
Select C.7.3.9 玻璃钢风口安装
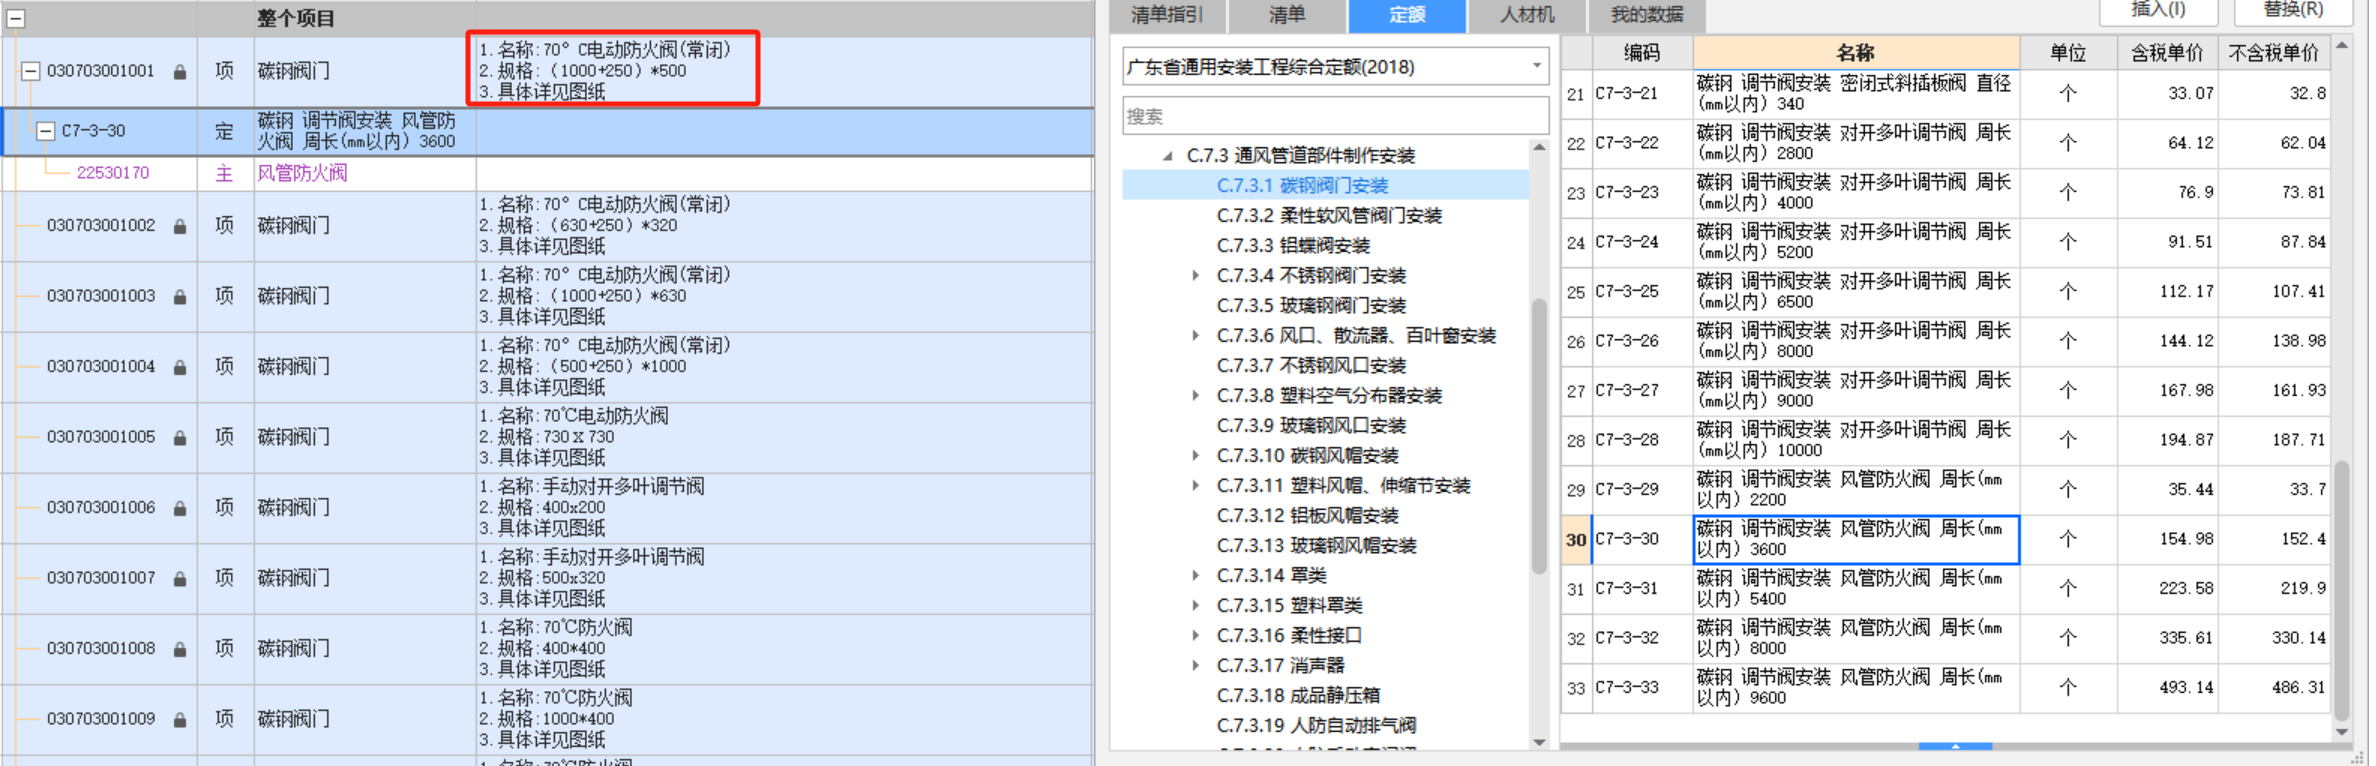pyautogui.click(x=1311, y=426)
